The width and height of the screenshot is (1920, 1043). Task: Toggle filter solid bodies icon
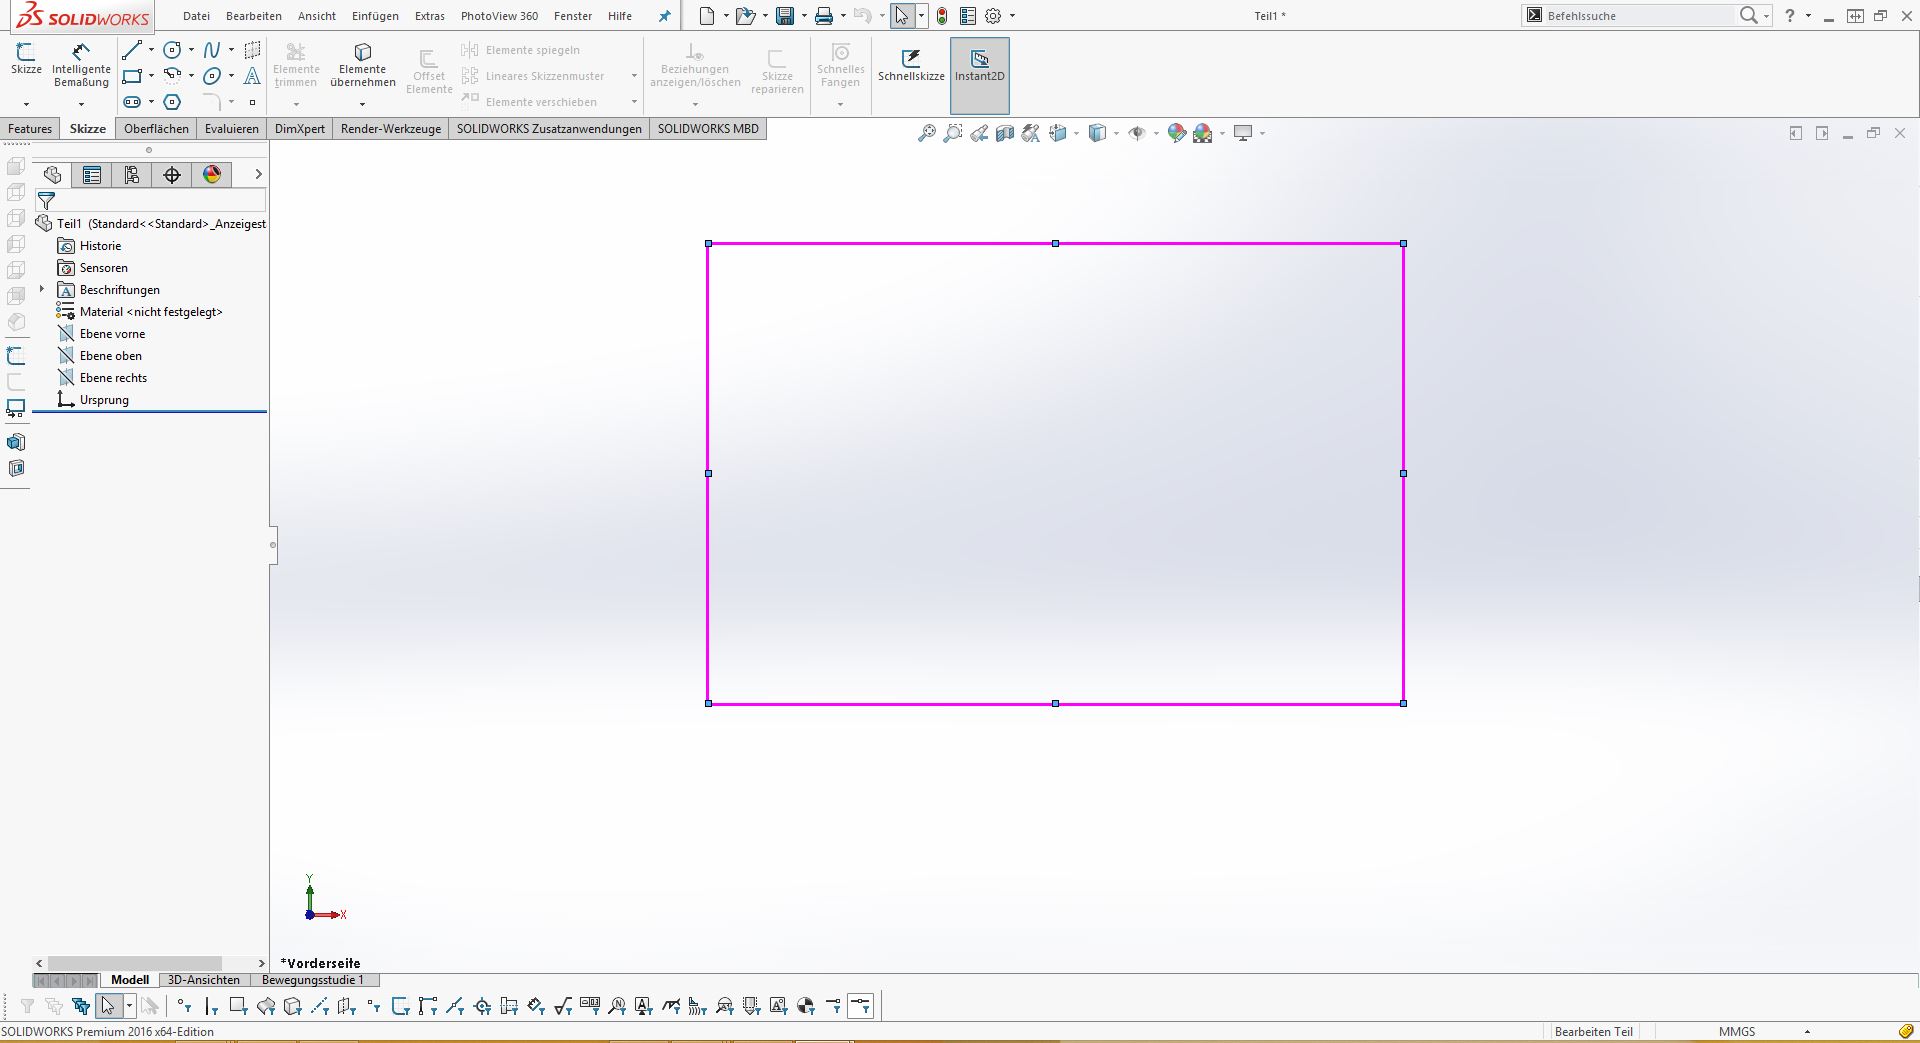click(293, 1006)
